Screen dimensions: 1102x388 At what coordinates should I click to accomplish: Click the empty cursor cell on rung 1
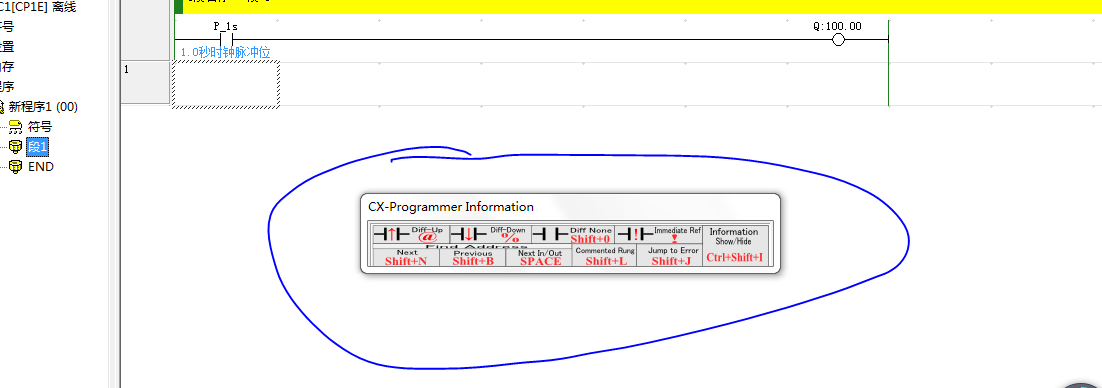pos(226,84)
